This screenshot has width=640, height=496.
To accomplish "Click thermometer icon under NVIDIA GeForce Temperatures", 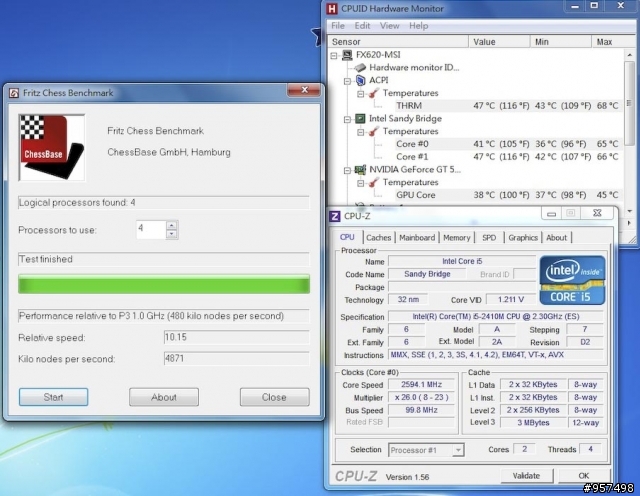I will pyautogui.click(x=373, y=182).
